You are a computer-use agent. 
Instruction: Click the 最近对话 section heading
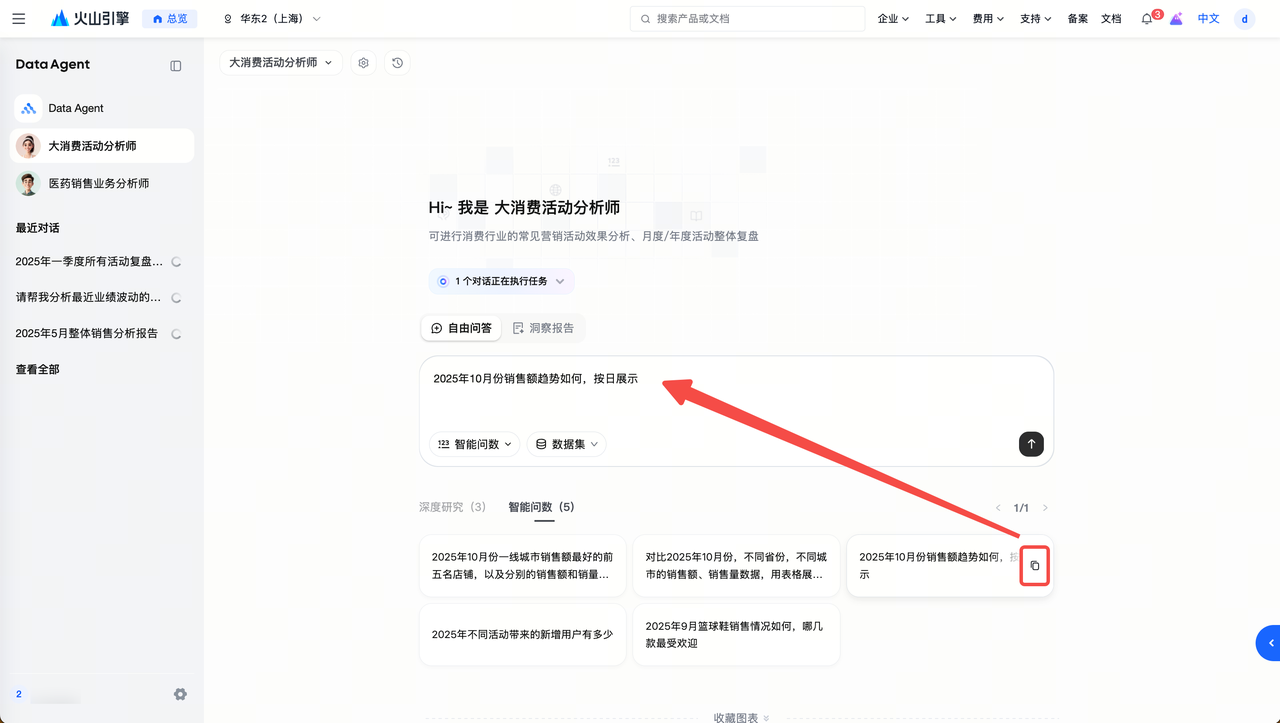[x=38, y=228]
